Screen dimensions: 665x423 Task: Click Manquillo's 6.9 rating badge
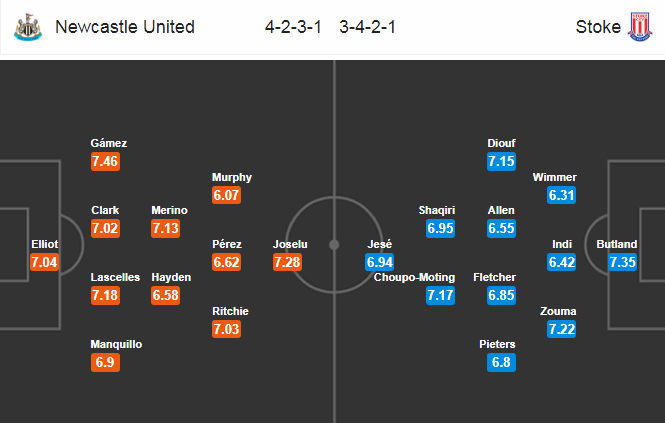(x=105, y=362)
